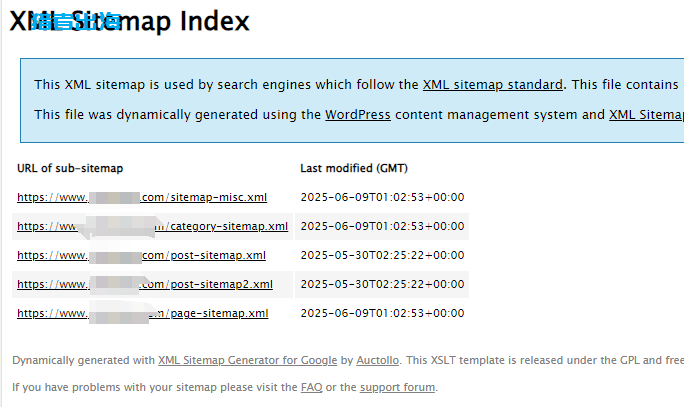Visit XML Sitemap Generator for Google link
This screenshot has width=684, height=407.
coord(247,360)
